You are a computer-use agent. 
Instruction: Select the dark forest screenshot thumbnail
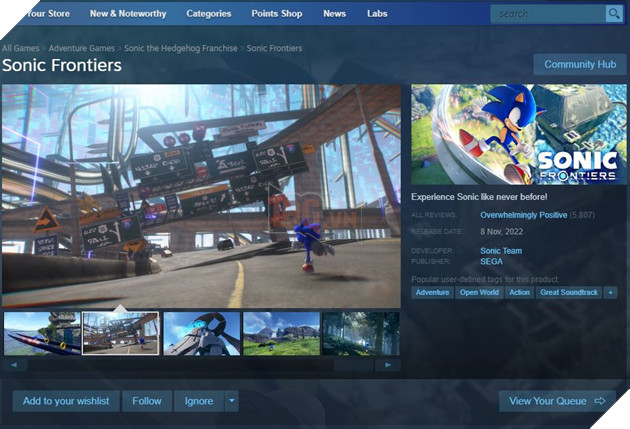(x=361, y=334)
